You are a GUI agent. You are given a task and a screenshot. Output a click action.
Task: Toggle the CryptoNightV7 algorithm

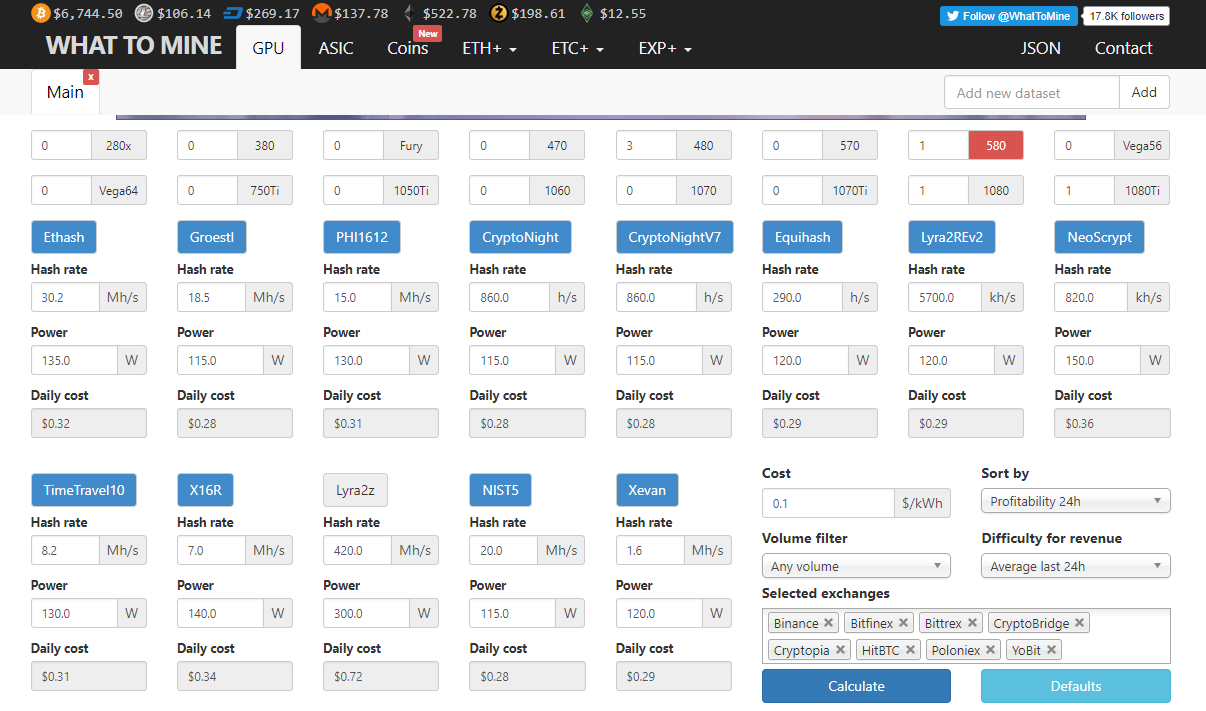(675, 237)
